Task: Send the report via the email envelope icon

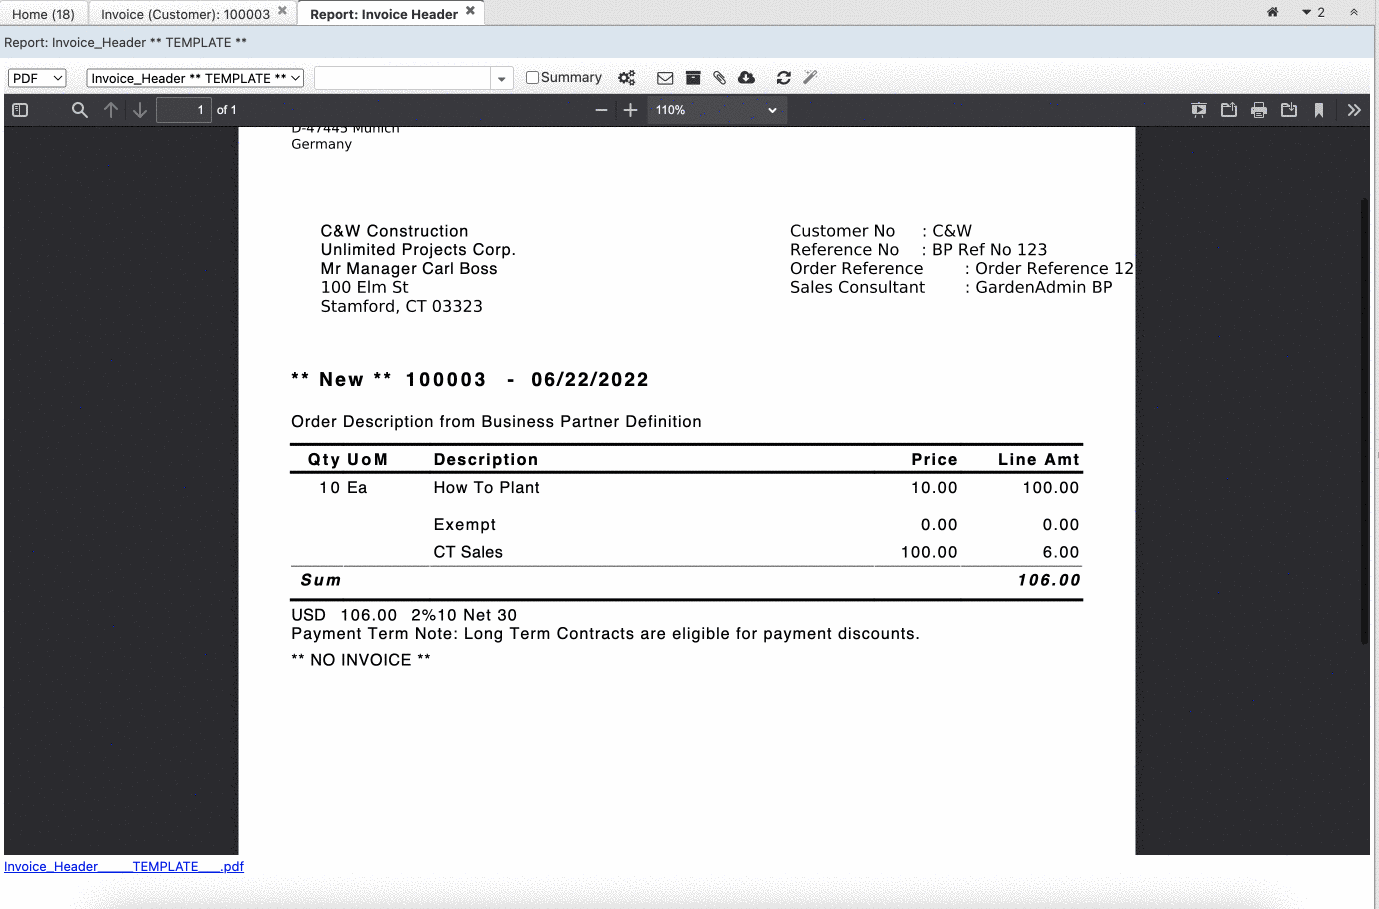Action: coord(664,77)
